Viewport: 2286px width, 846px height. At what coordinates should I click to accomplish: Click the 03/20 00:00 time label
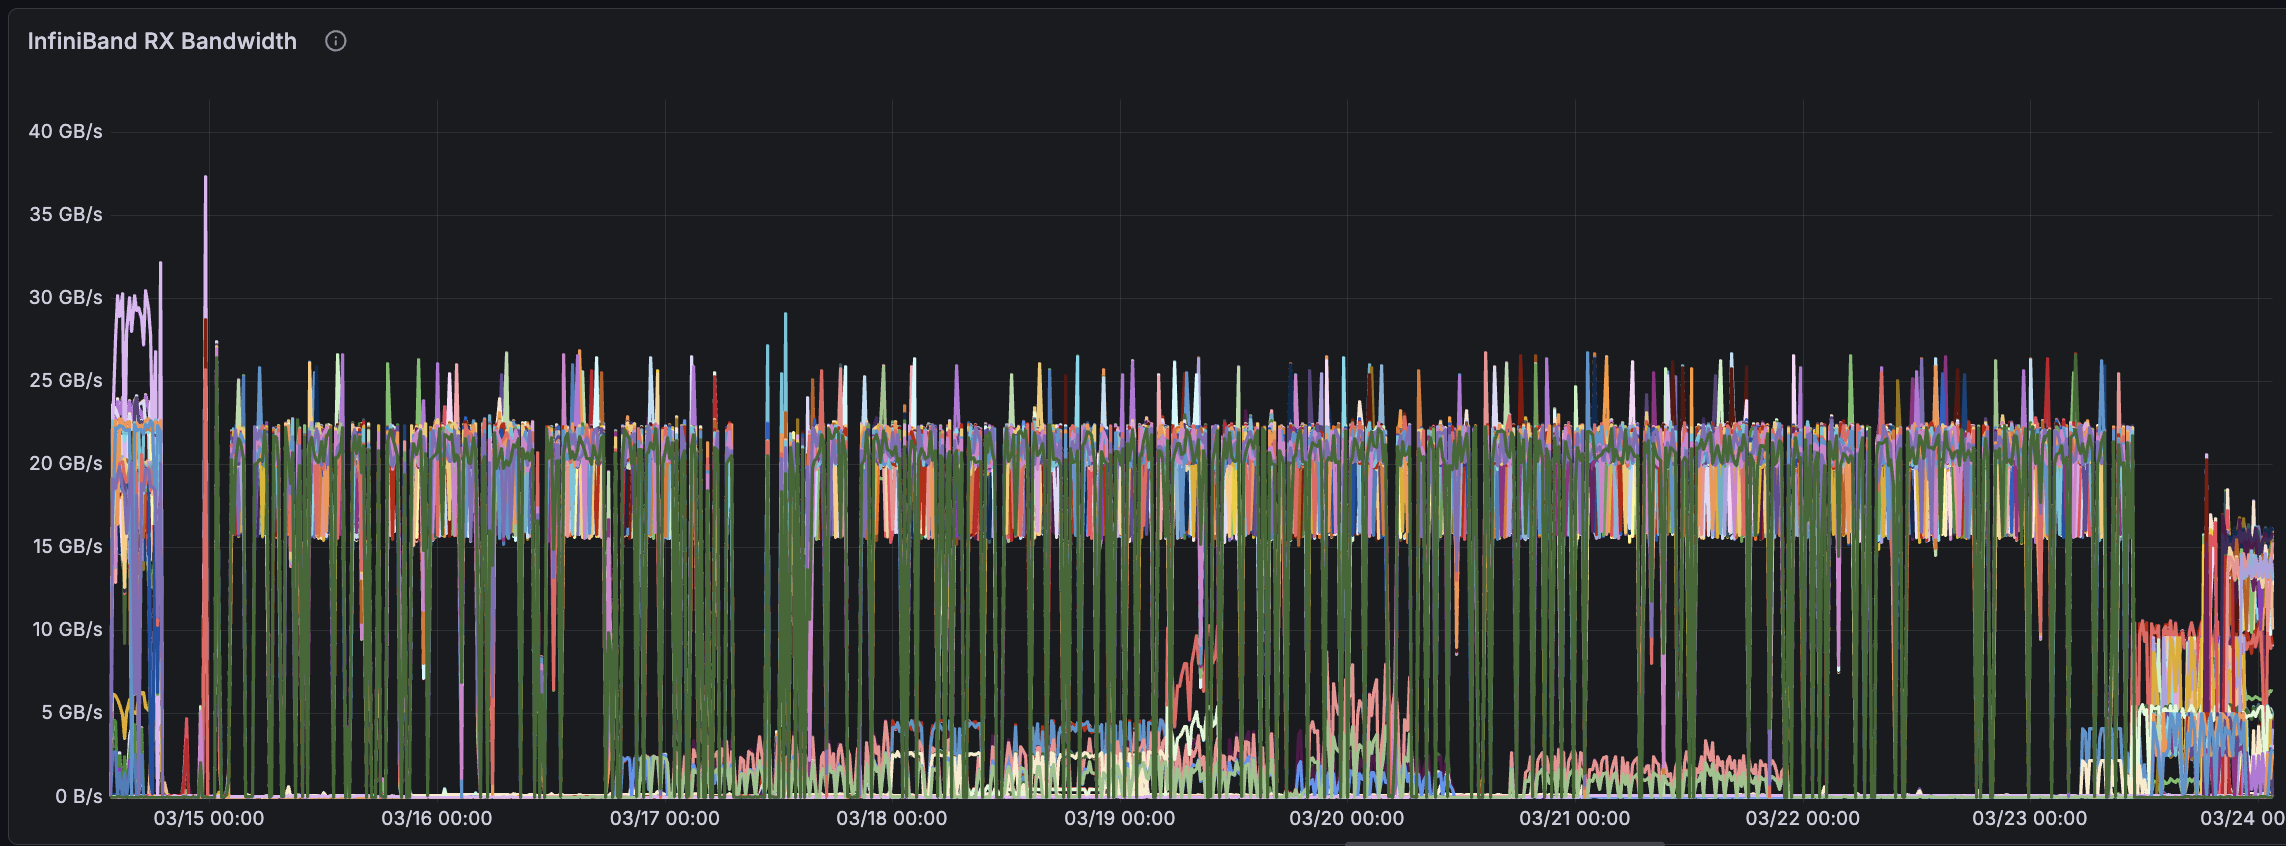point(1347,818)
